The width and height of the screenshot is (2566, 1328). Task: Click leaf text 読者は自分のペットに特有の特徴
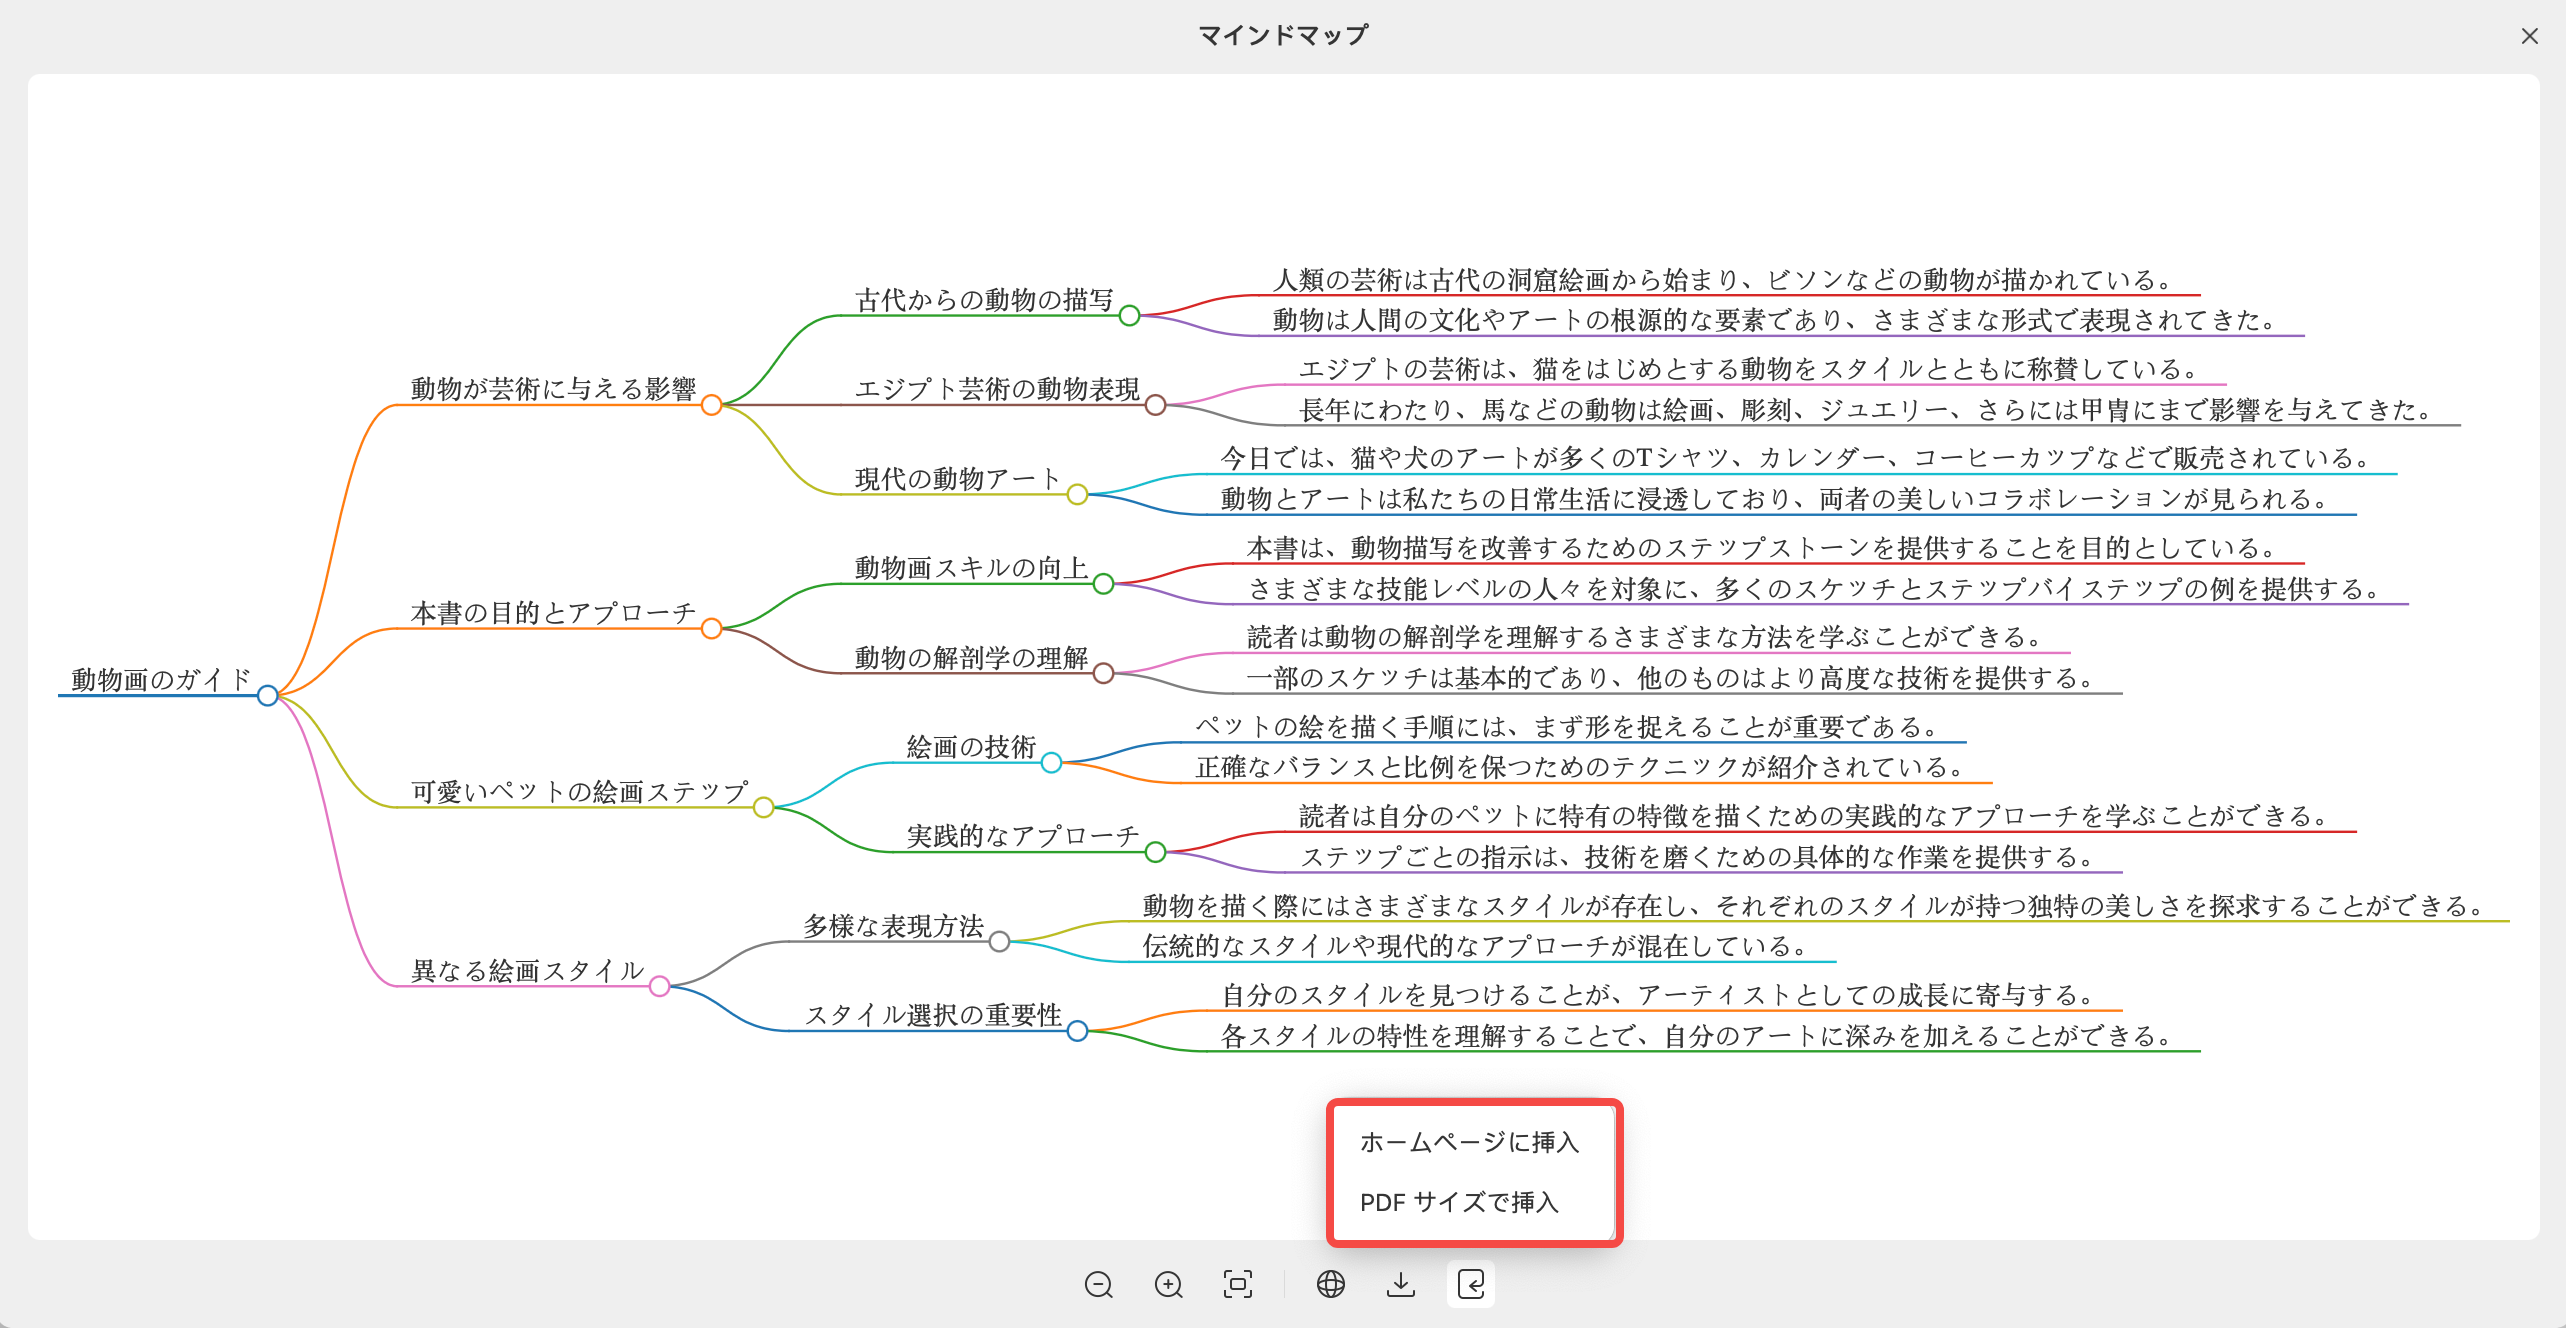pyautogui.click(x=1813, y=816)
